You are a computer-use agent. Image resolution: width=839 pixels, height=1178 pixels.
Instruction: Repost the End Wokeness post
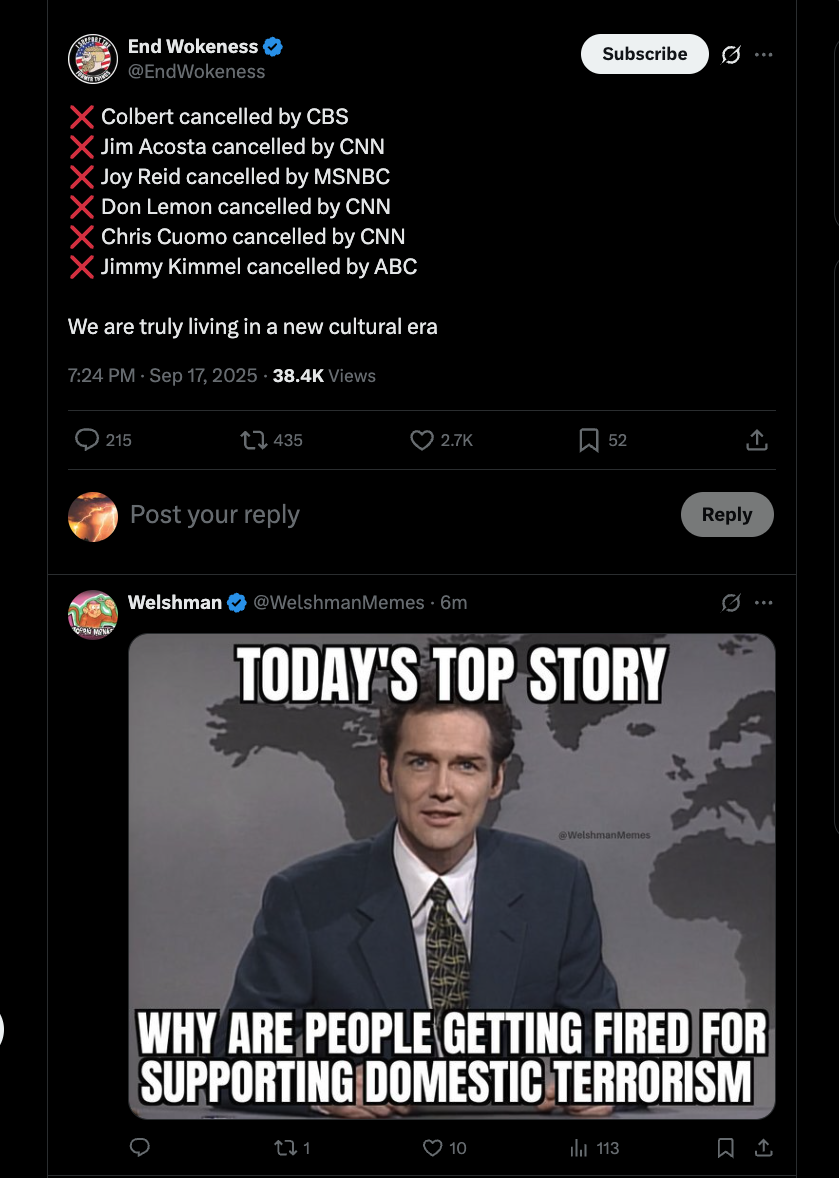point(254,440)
